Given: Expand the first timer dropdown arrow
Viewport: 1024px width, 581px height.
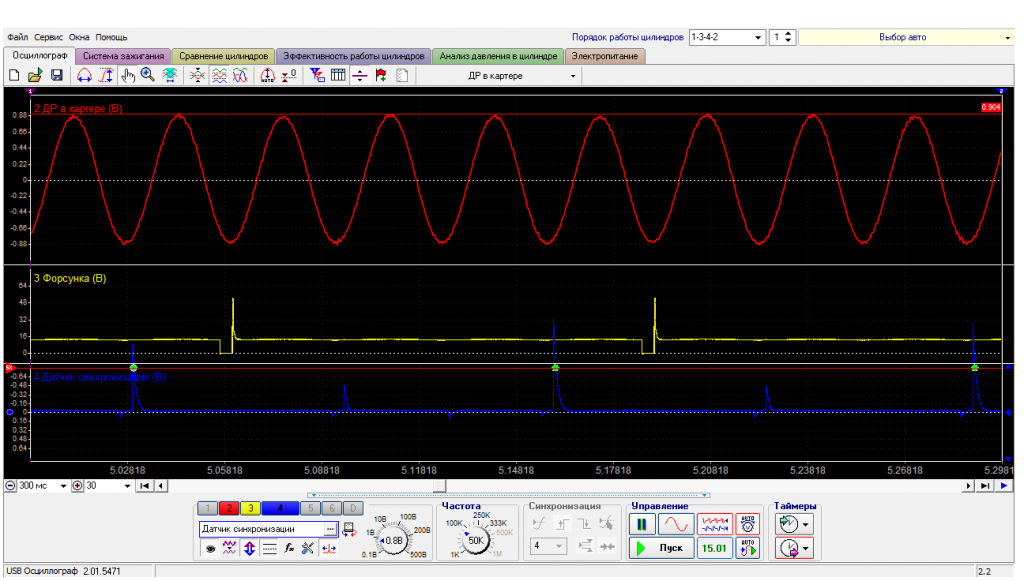Looking at the screenshot, I should [x=806, y=525].
